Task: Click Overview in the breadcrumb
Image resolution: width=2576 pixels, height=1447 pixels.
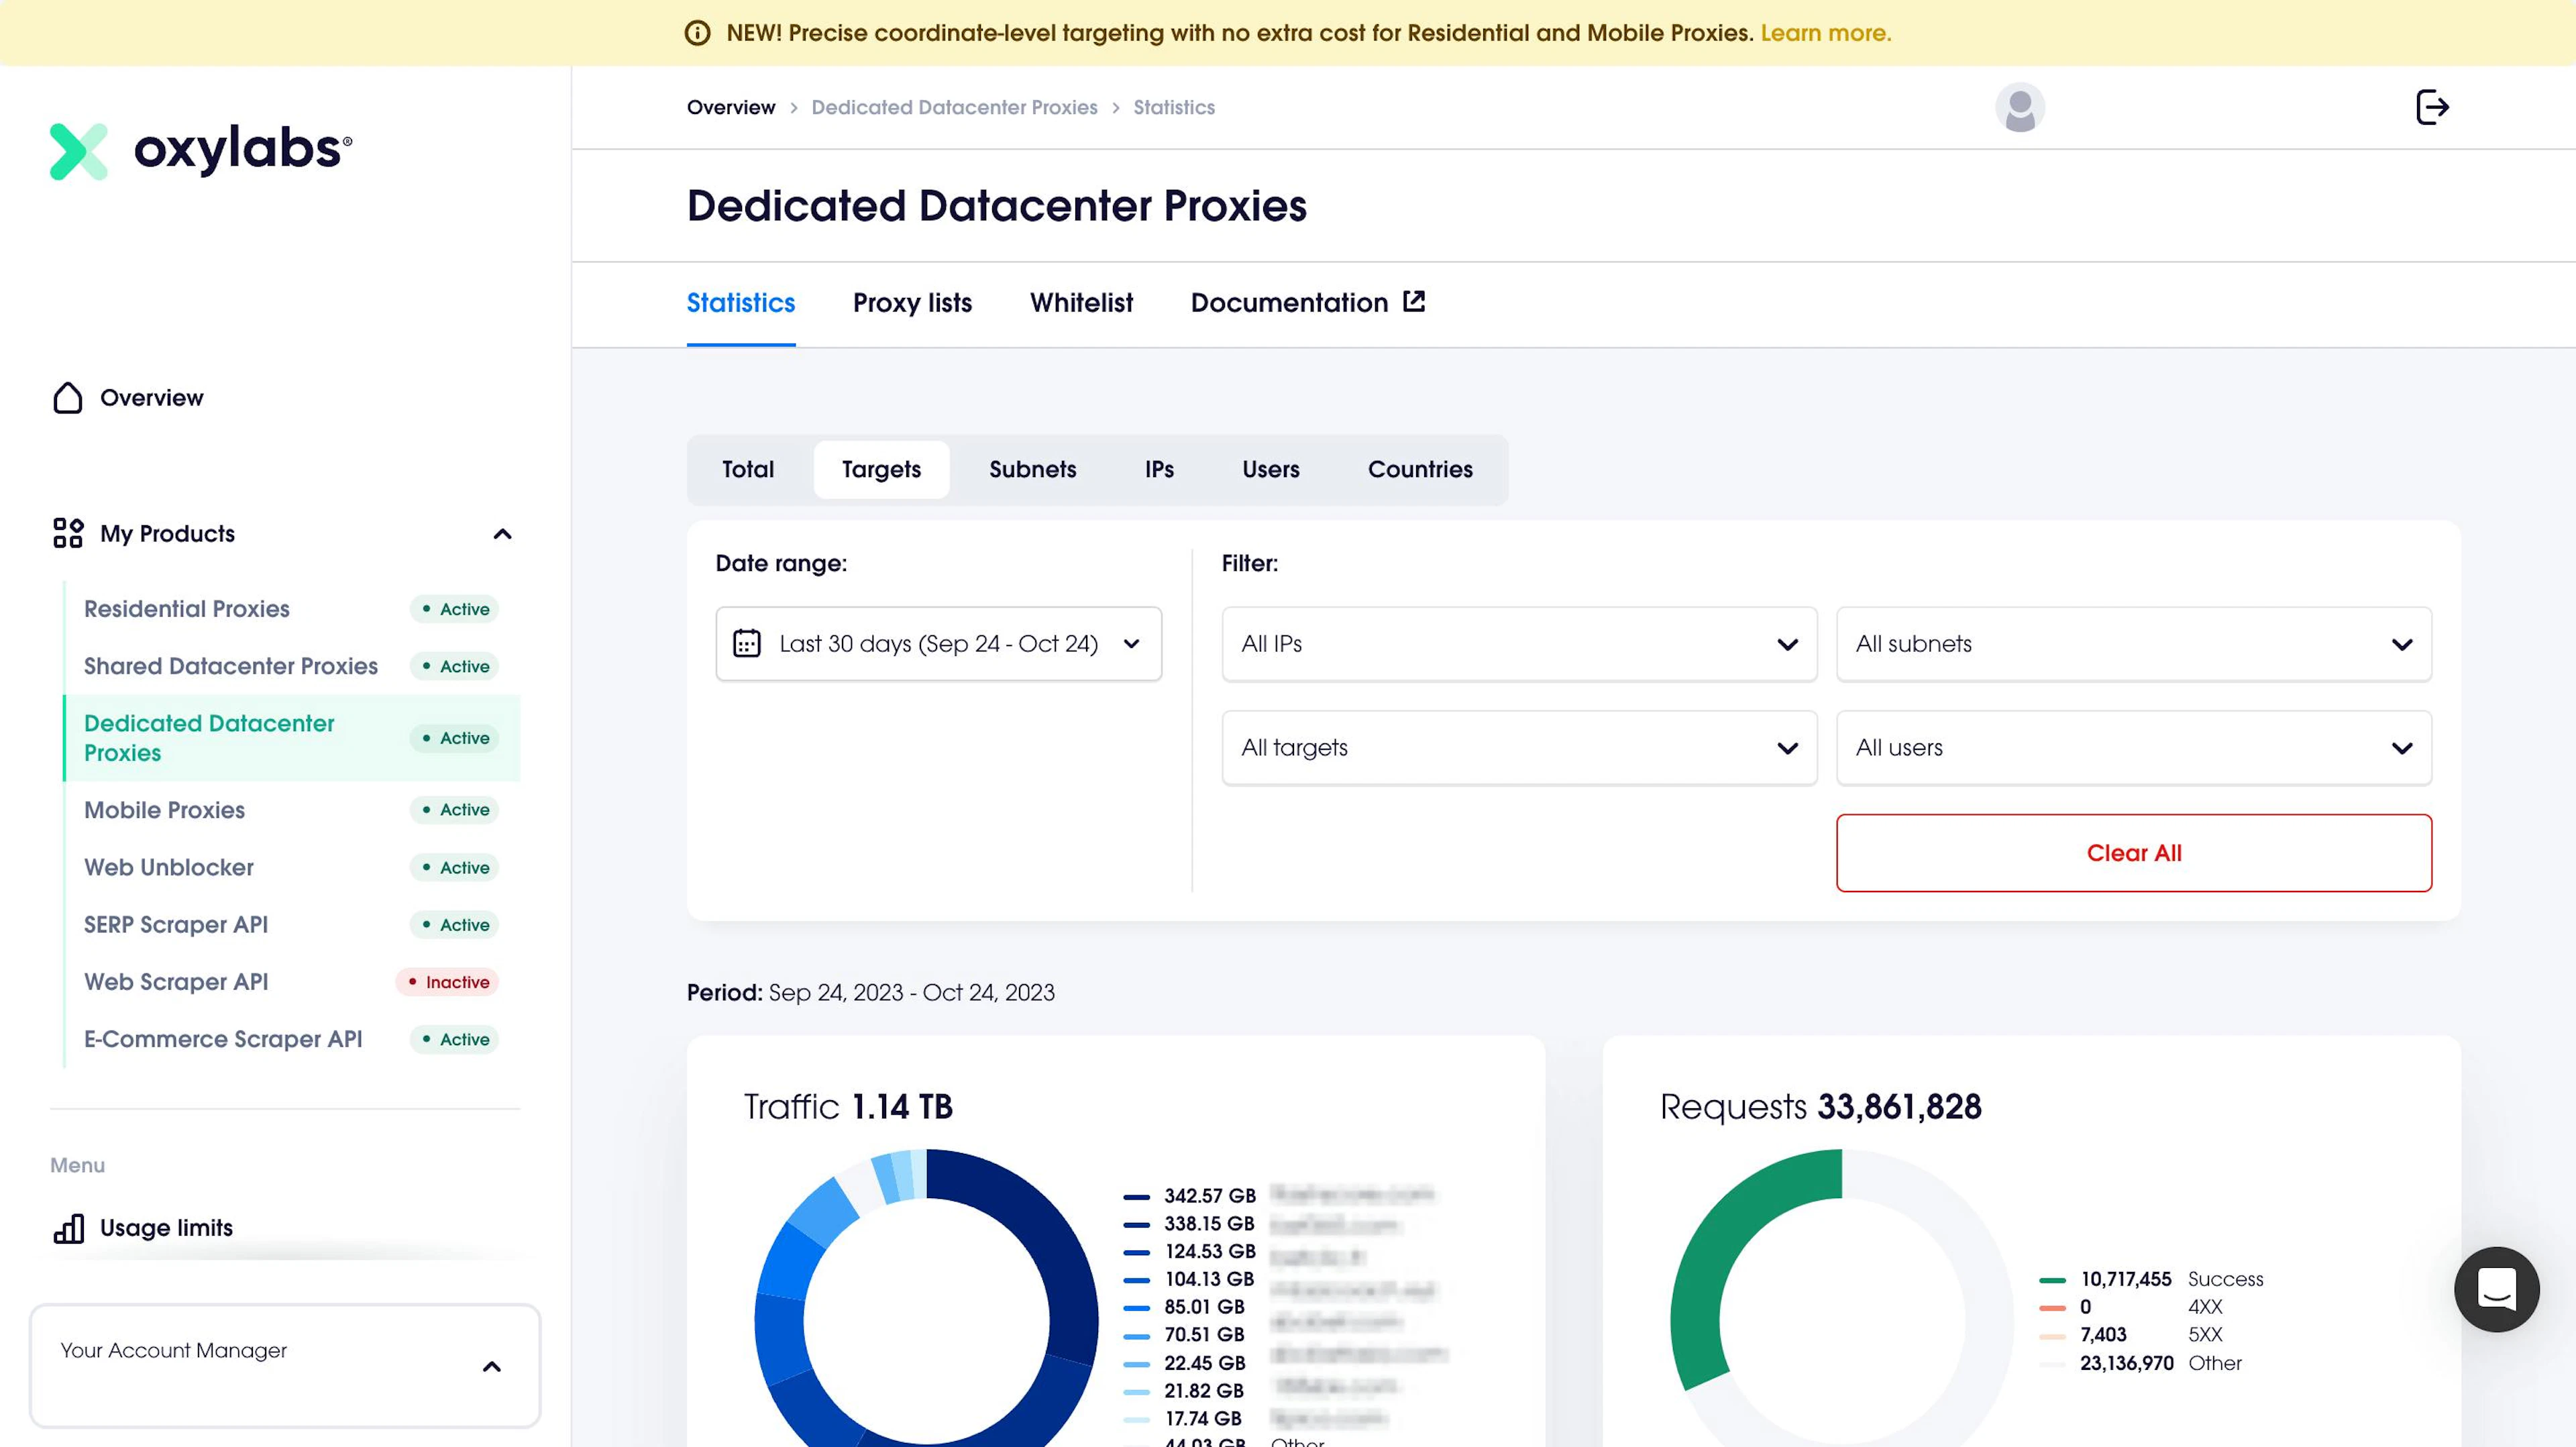Action: click(731, 107)
